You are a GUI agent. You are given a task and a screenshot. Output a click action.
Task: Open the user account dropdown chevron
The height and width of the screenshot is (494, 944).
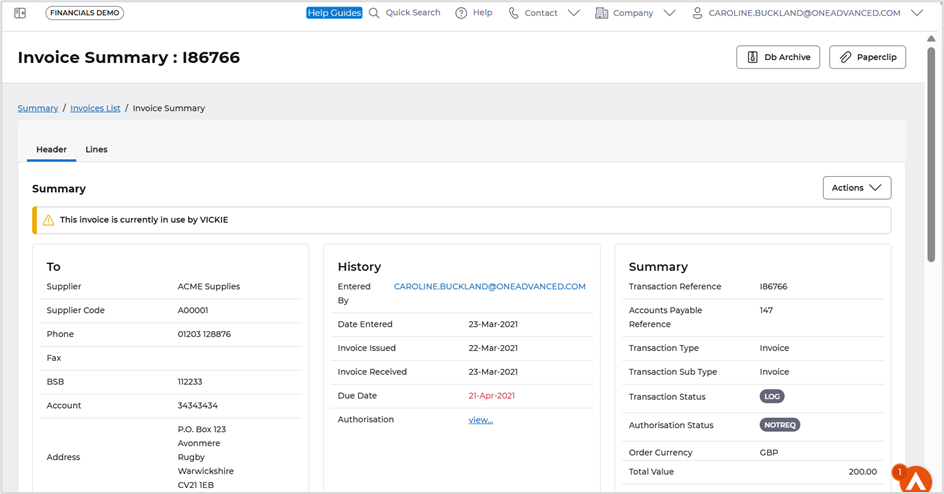click(917, 13)
